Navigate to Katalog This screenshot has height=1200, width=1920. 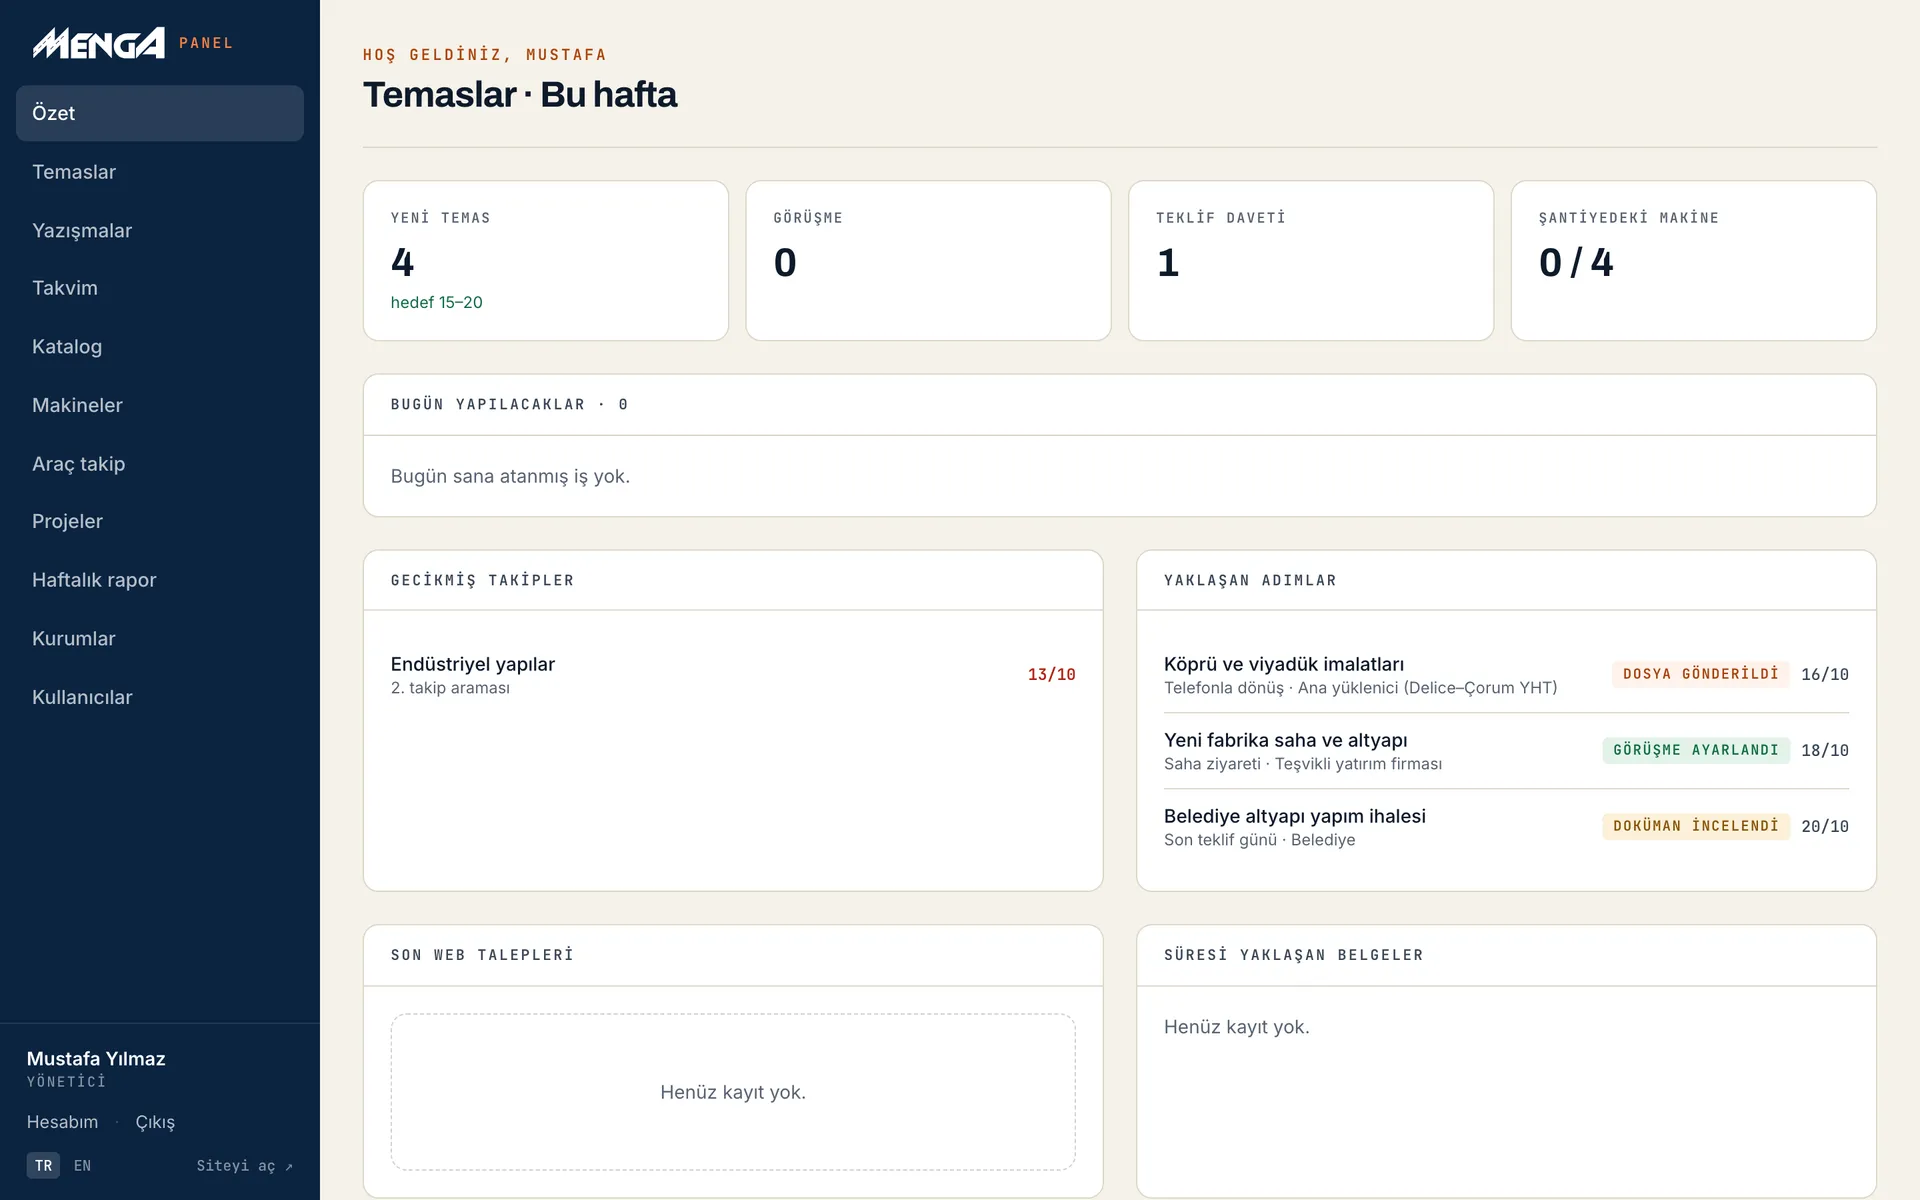(160, 347)
